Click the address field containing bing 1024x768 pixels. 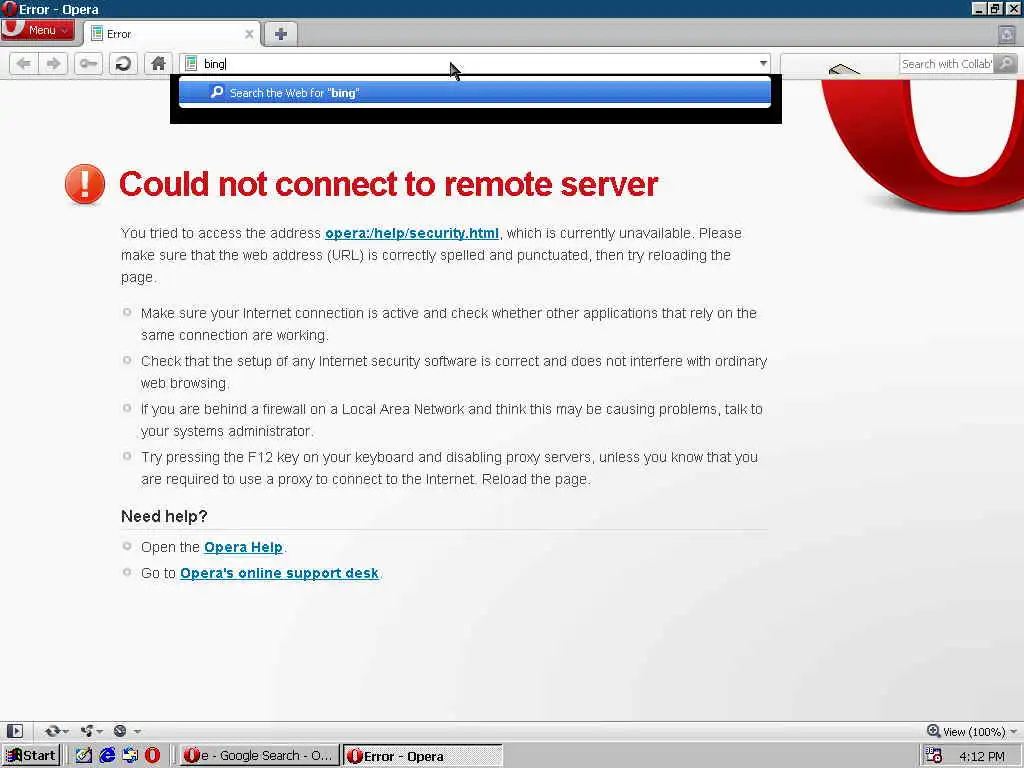(477, 63)
